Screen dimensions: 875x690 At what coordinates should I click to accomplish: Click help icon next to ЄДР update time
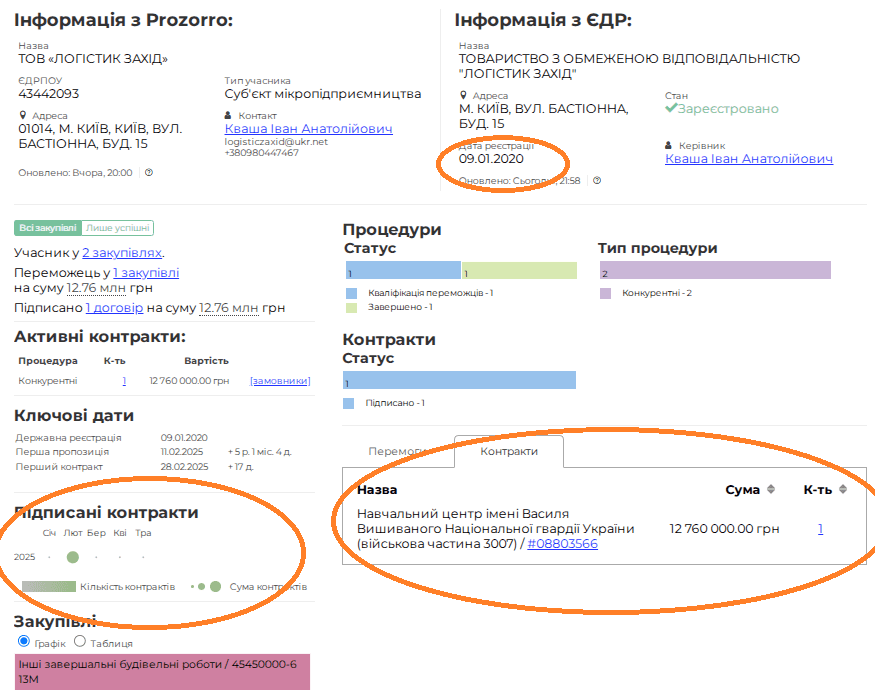coord(597,181)
